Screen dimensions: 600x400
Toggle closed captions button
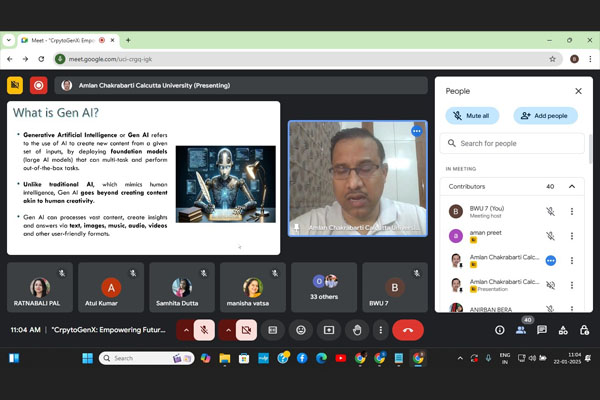[x=273, y=329]
